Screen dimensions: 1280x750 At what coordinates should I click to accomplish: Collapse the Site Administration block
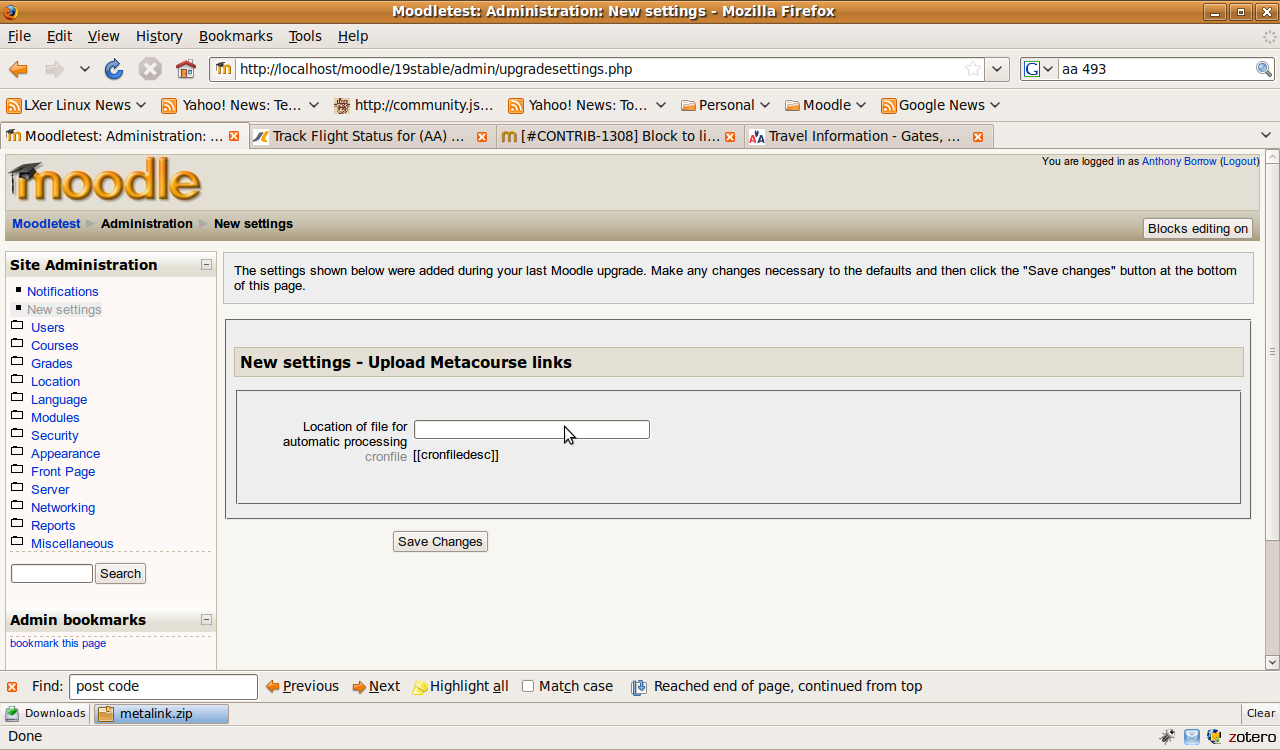click(x=206, y=265)
